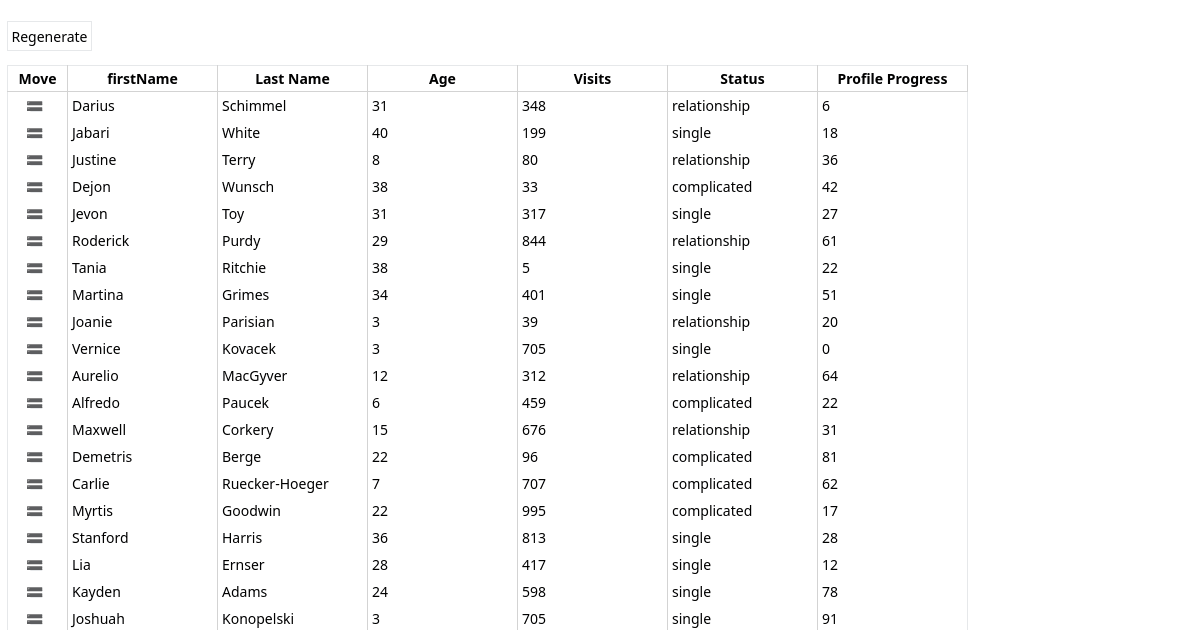
Task: Click the drag handle next to Jabari White
Action: point(35,133)
